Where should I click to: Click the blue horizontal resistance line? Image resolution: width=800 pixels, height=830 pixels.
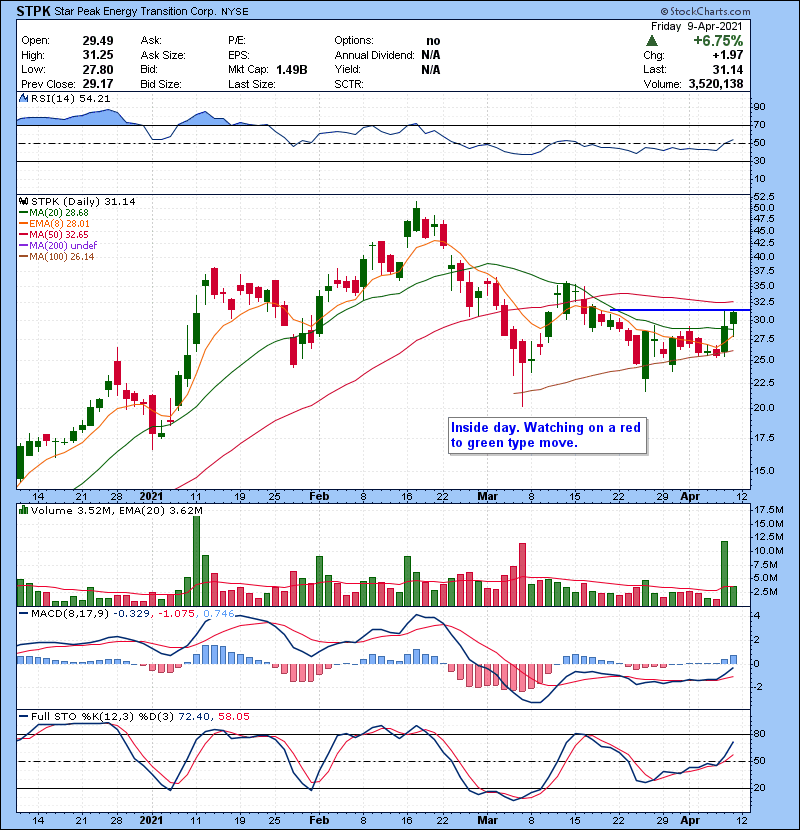(680, 310)
